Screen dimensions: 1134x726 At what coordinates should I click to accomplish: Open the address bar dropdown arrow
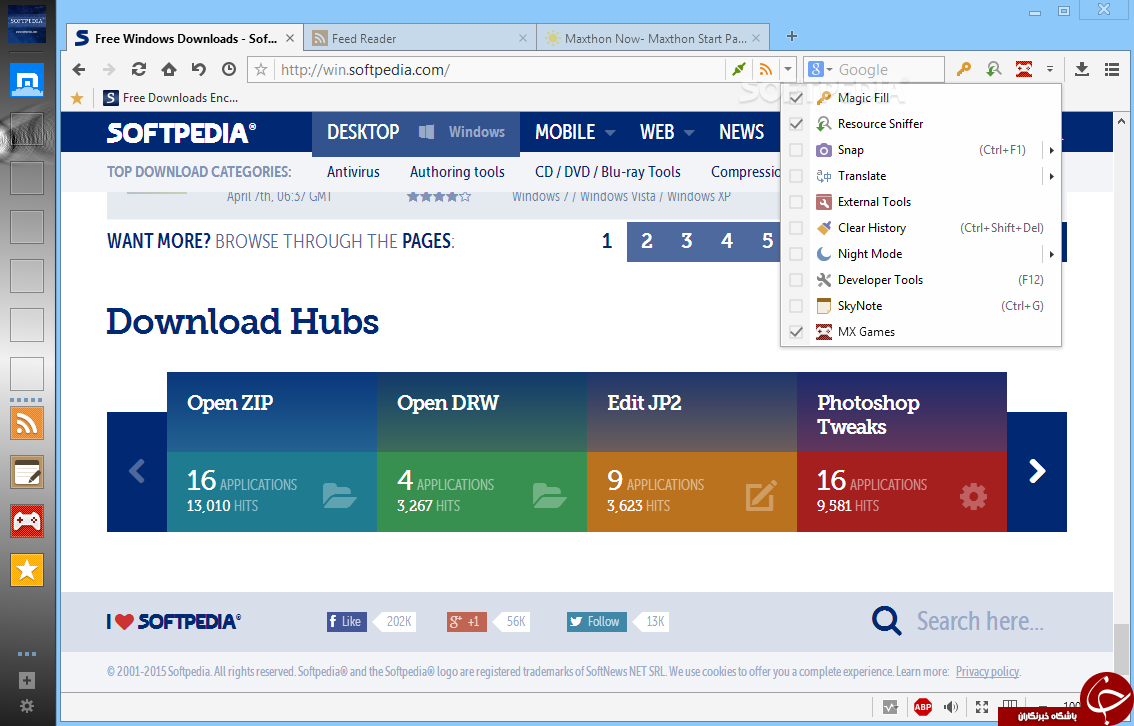(788, 69)
